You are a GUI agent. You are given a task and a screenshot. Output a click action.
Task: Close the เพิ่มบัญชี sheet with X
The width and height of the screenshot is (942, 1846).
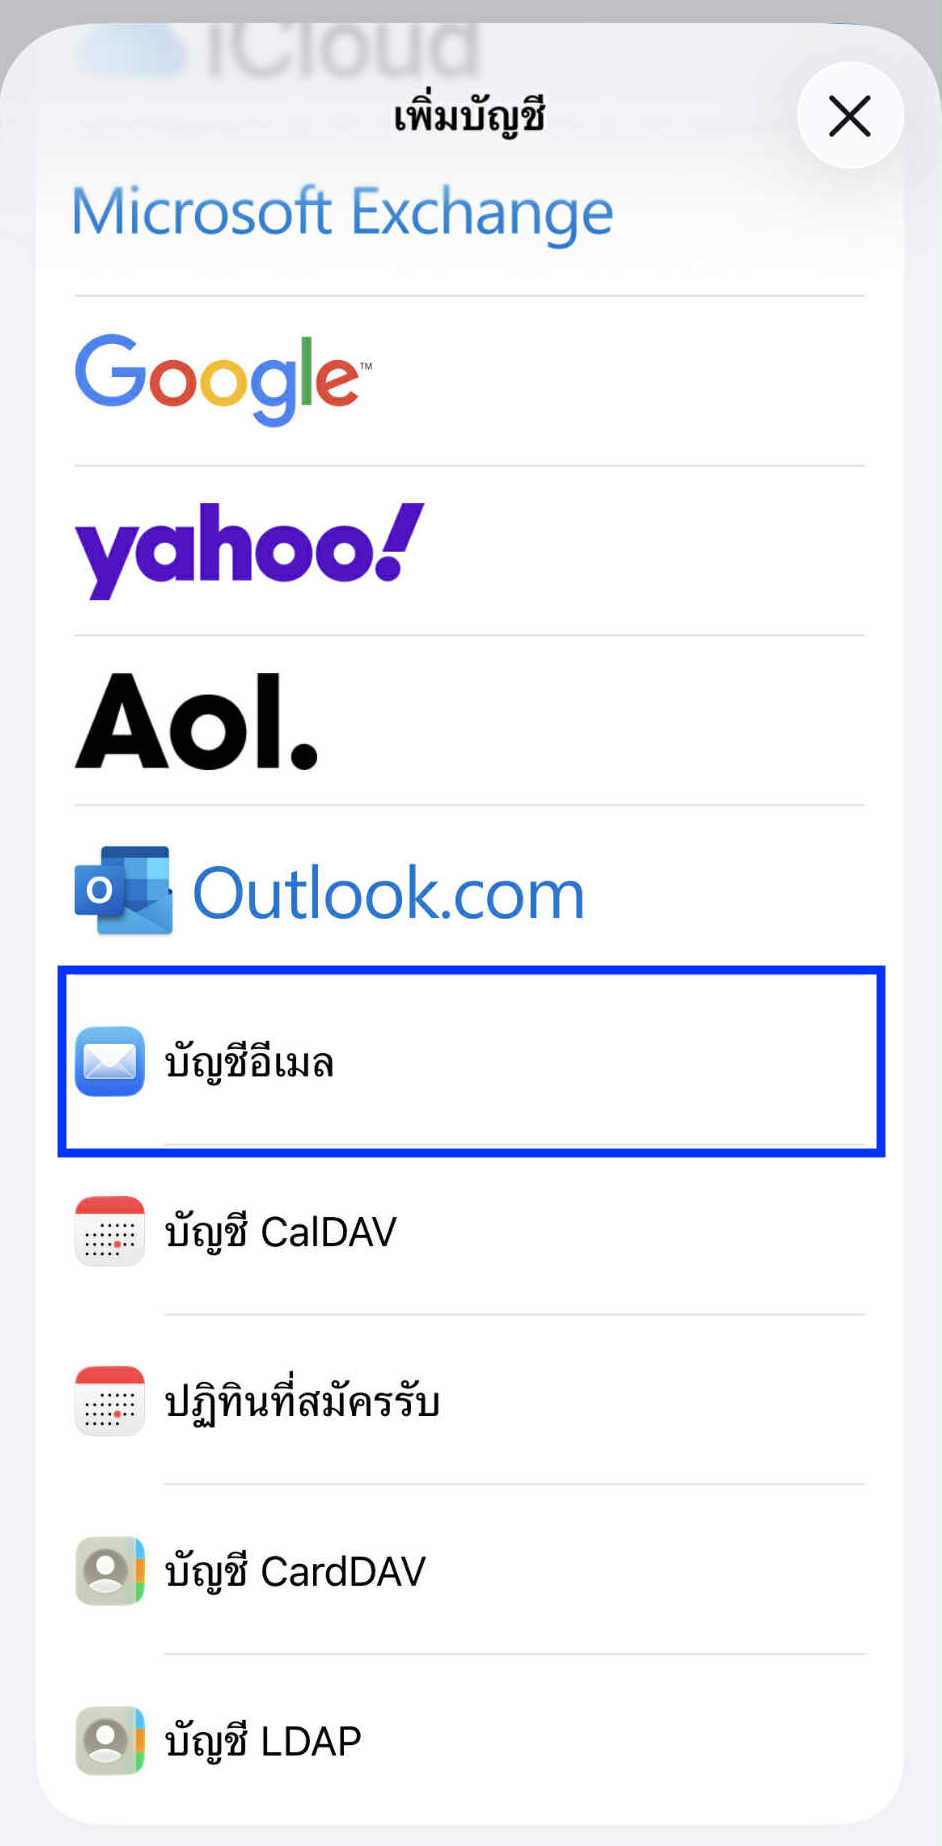(x=850, y=116)
